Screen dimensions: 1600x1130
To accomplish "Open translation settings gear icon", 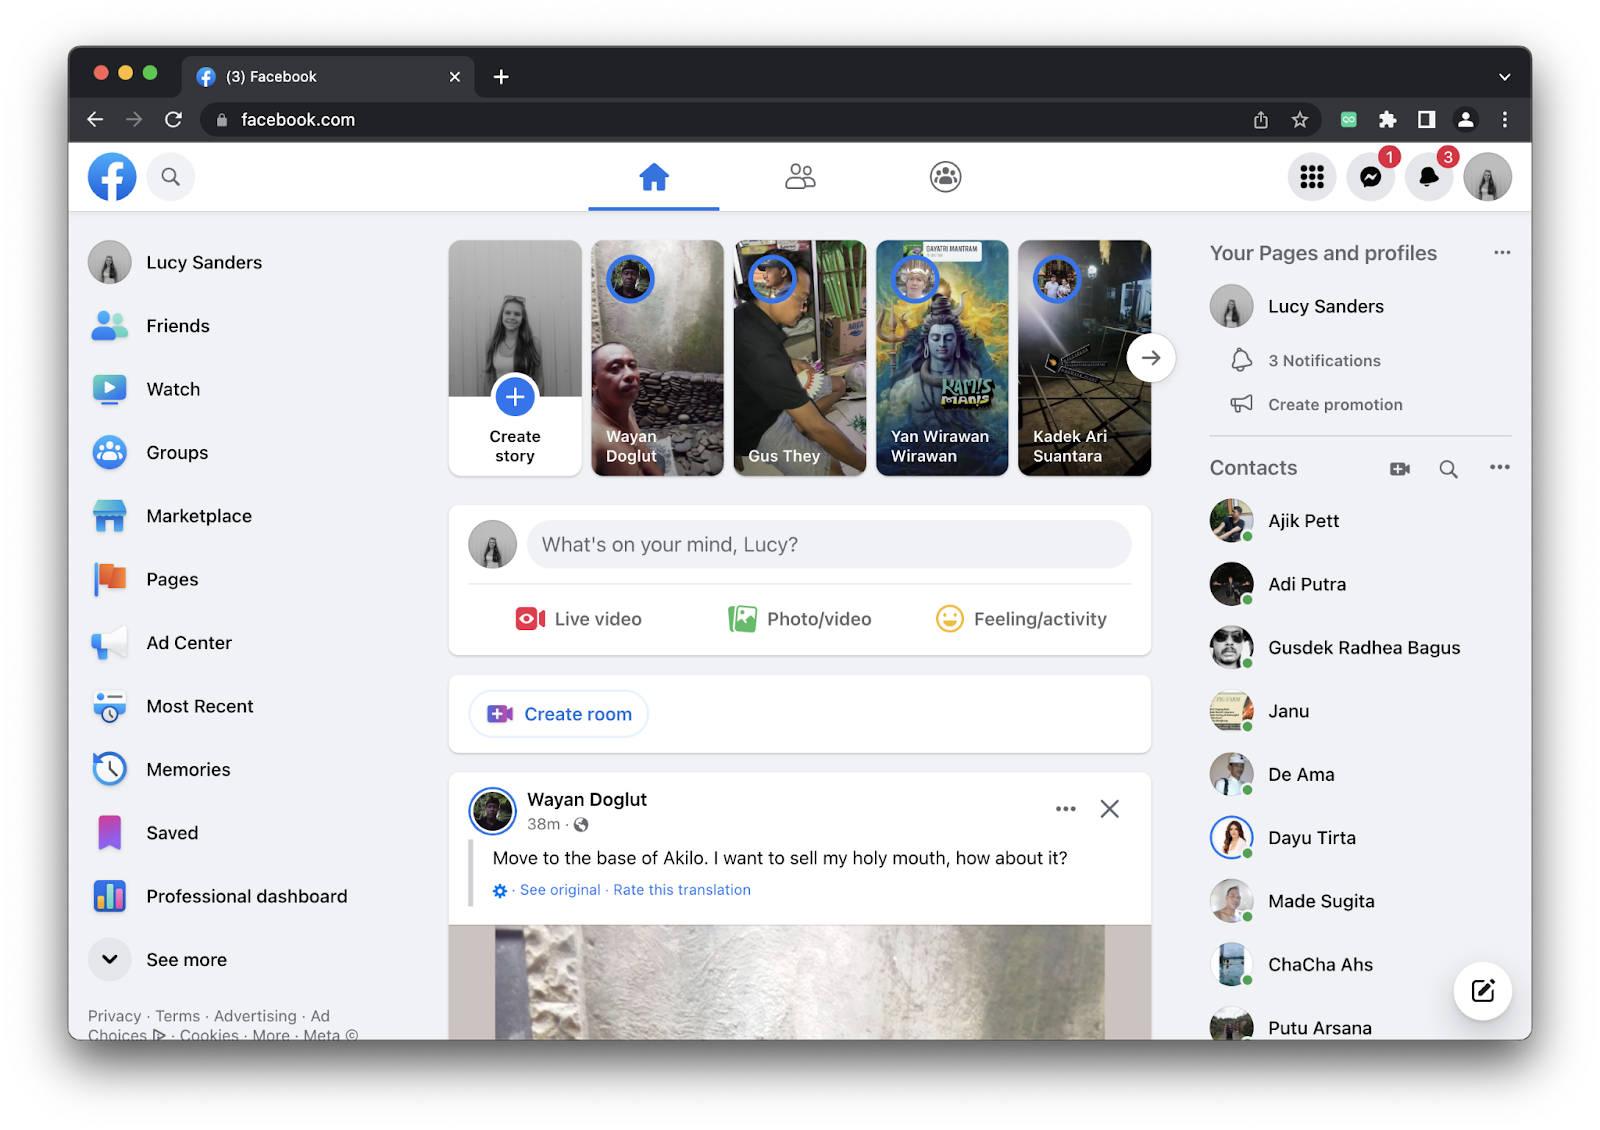I will (x=500, y=891).
